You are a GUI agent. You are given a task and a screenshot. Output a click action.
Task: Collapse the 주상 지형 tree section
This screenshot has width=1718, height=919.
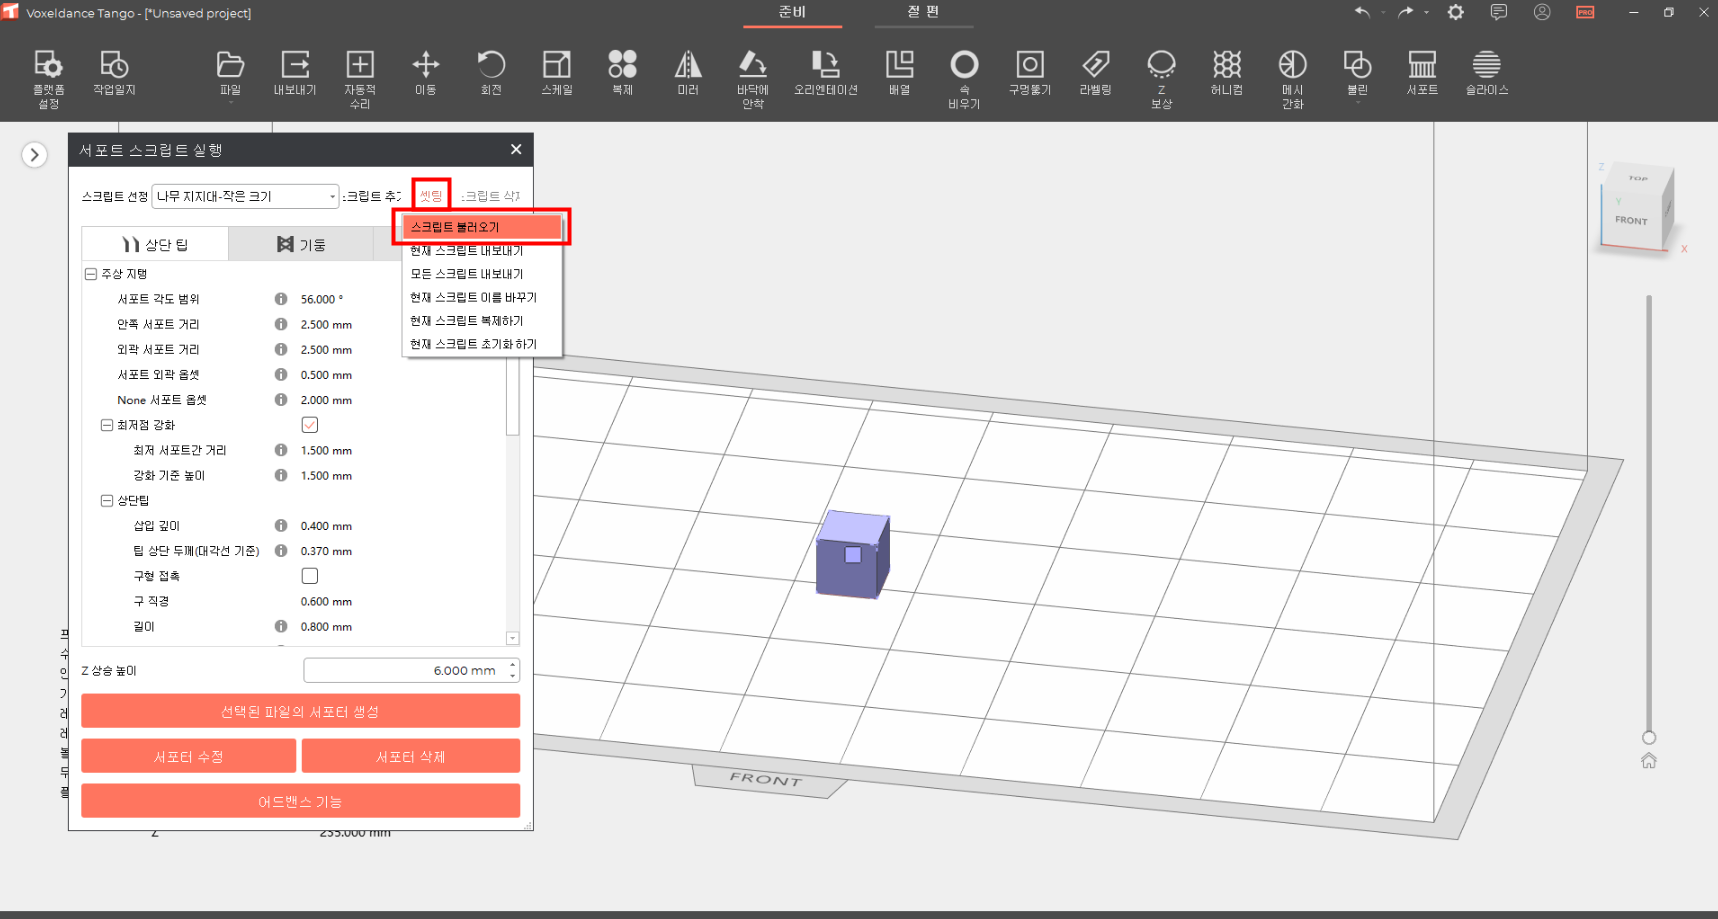click(91, 274)
